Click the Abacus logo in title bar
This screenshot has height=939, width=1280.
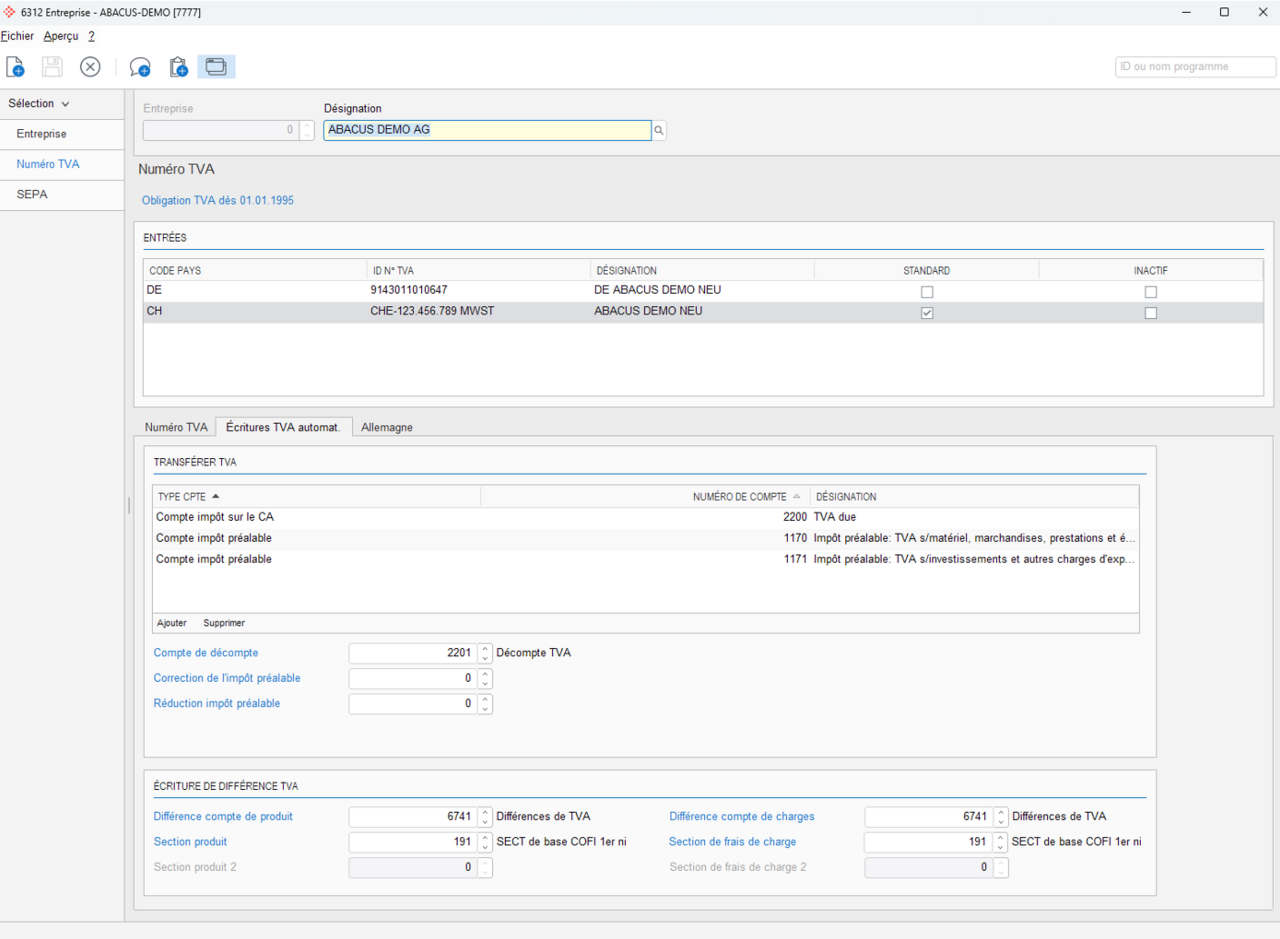click(10, 12)
